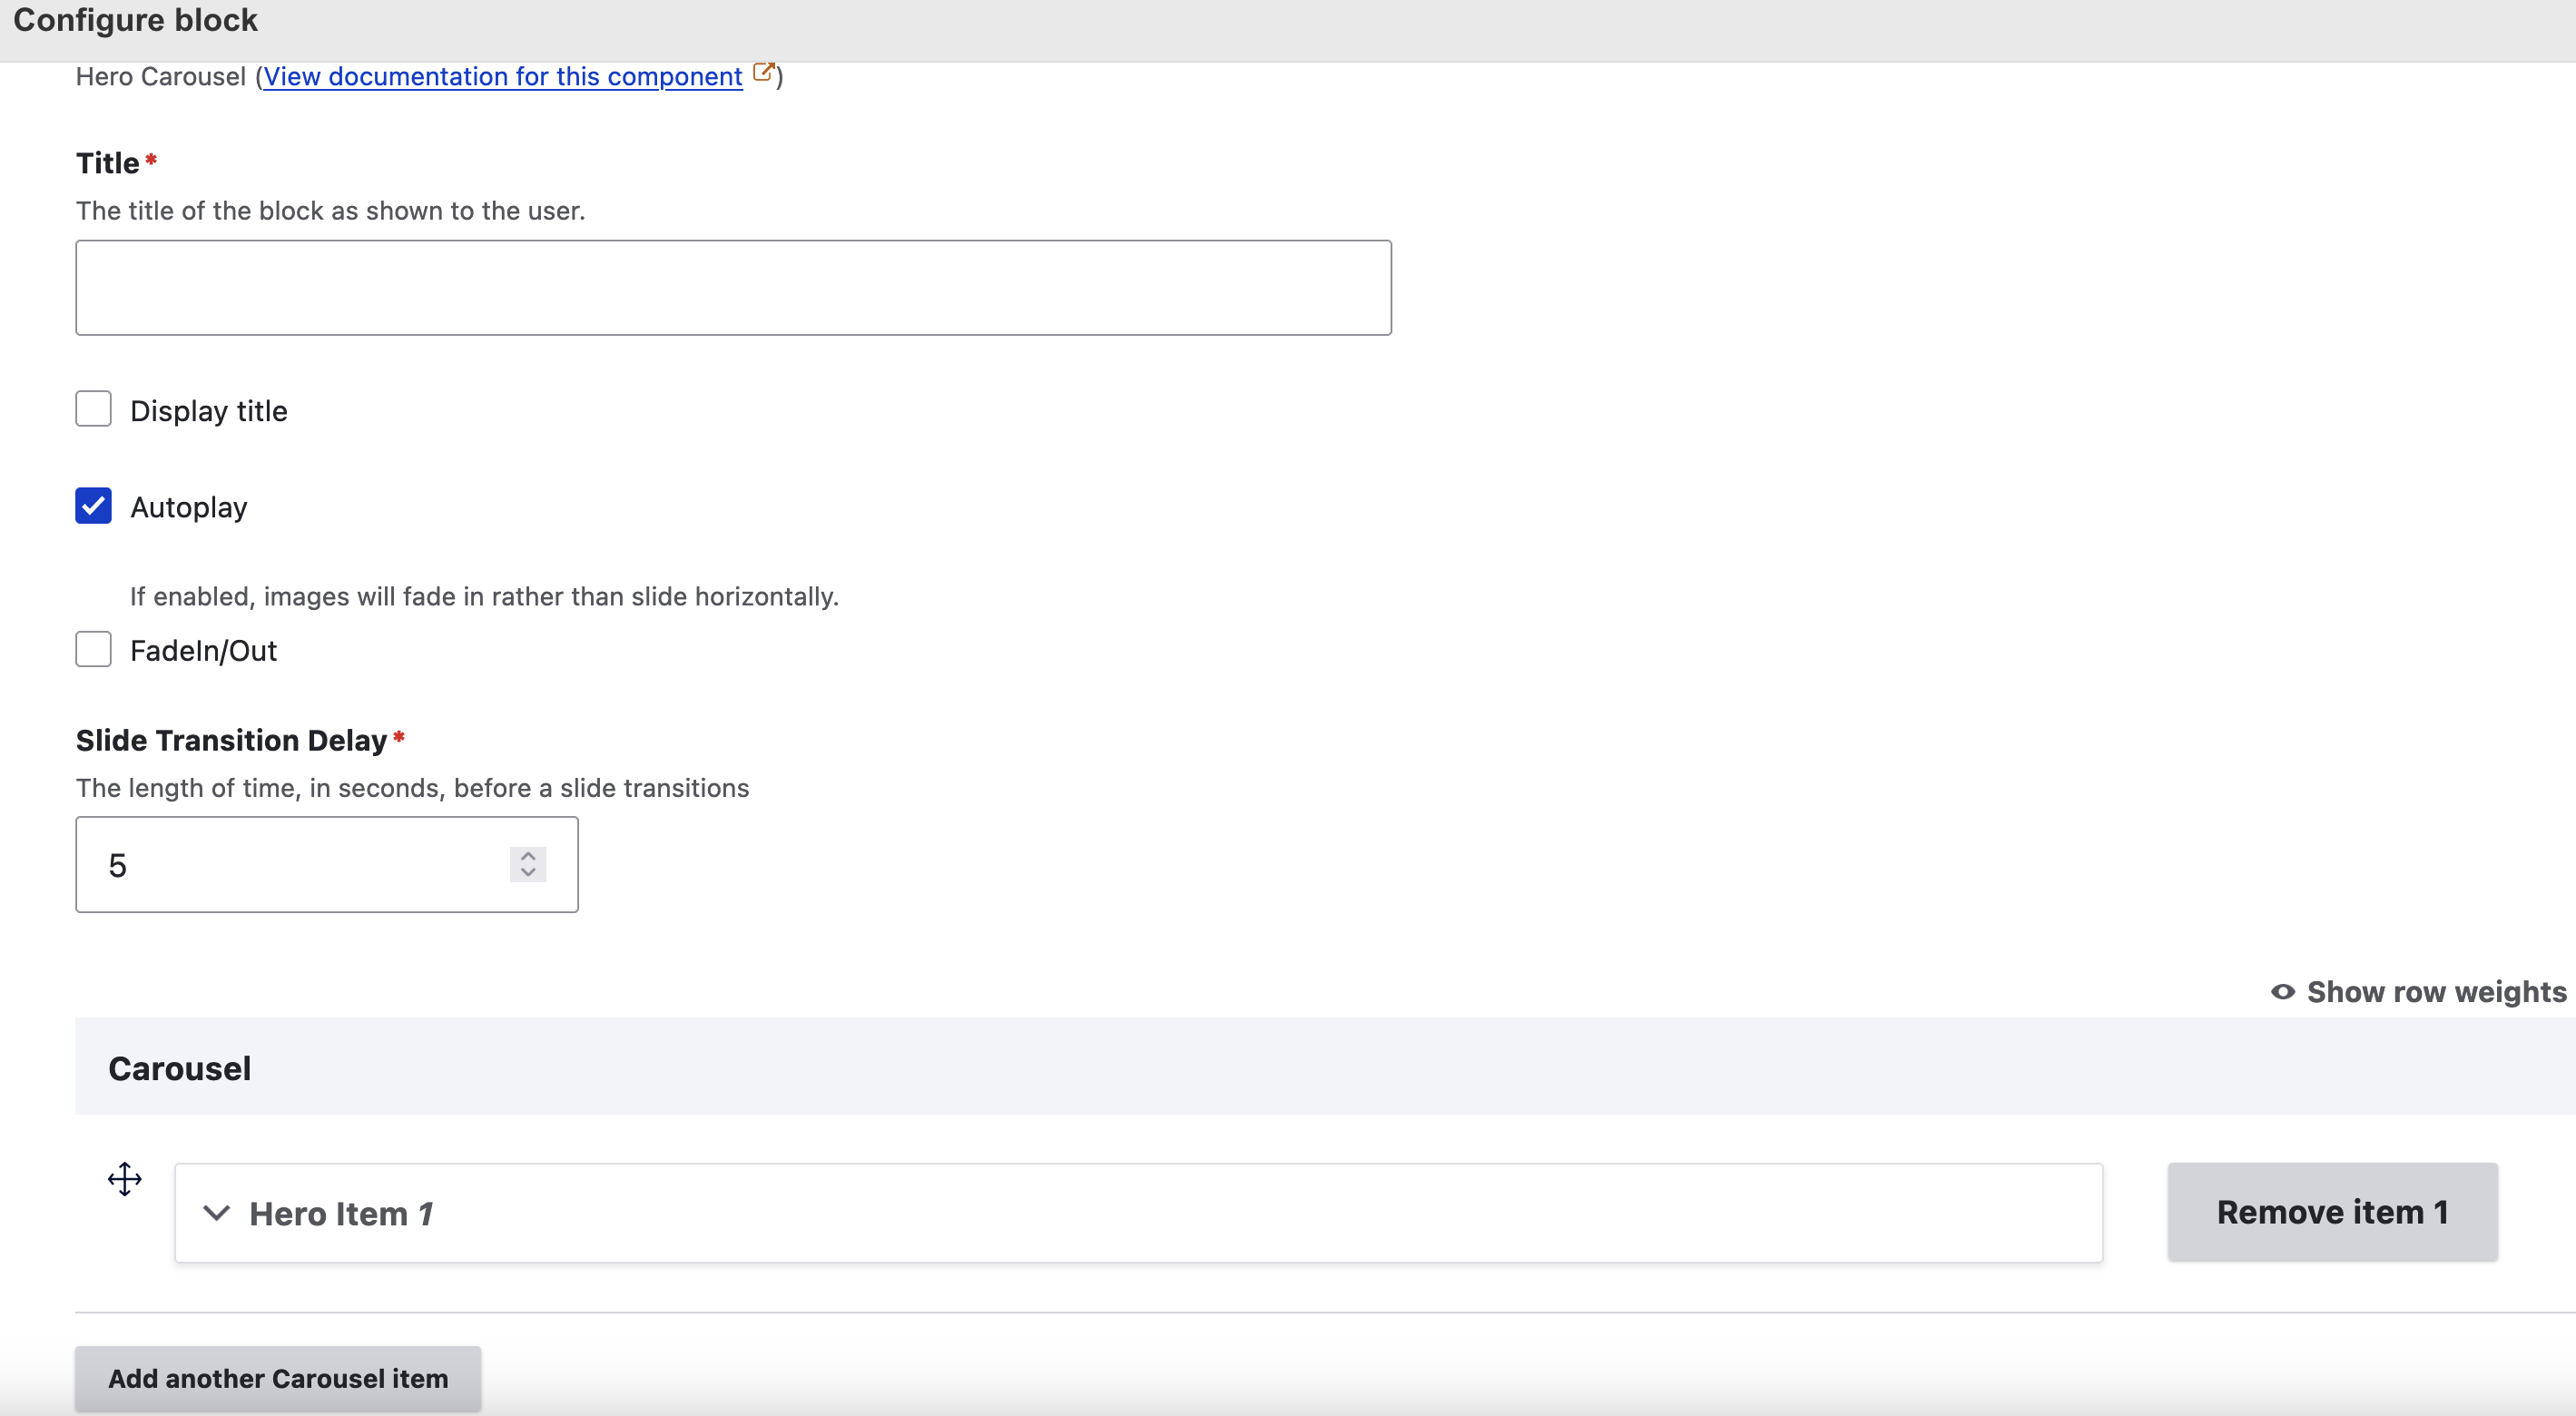Click the external link icon beside documentation

[763, 73]
